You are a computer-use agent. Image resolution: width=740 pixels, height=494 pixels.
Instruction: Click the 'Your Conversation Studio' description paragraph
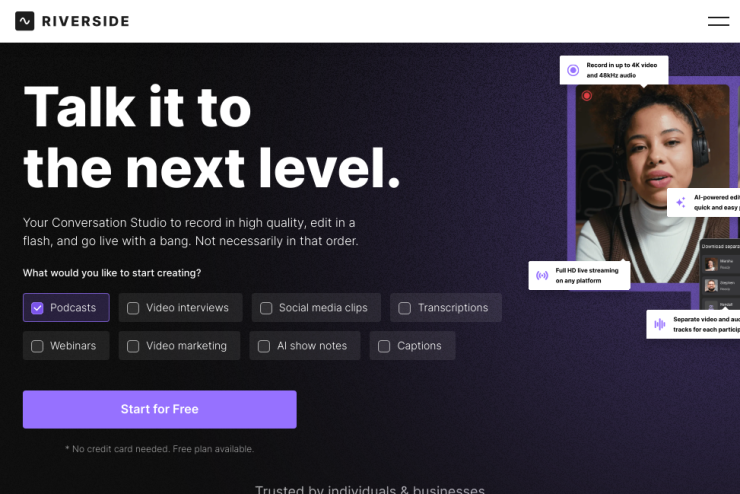[191, 232]
